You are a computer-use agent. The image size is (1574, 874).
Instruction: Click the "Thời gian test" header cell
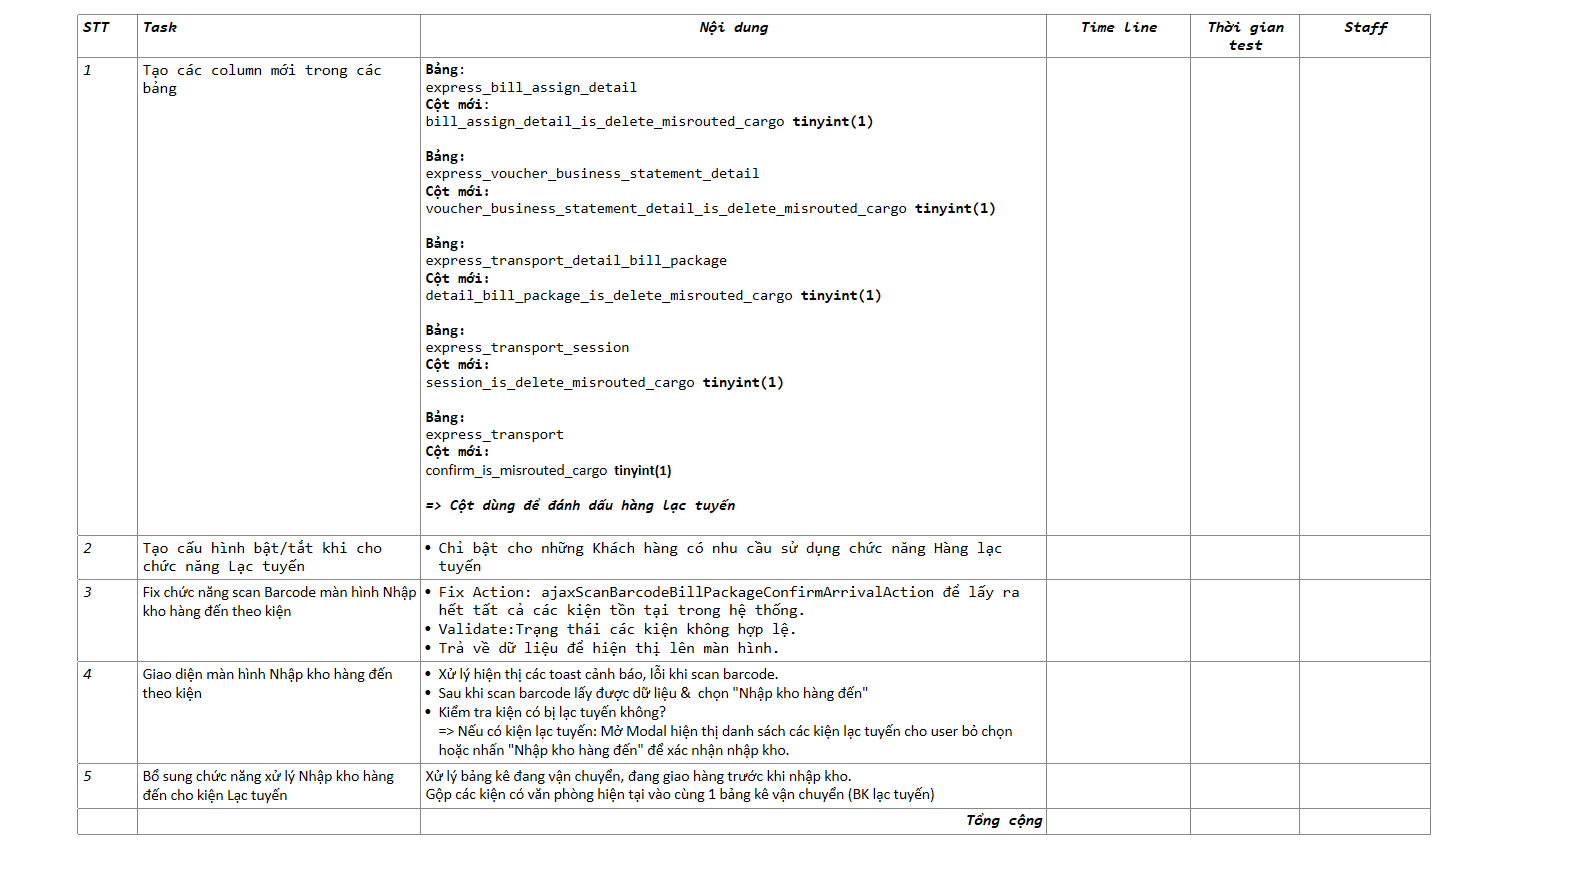click(1245, 36)
